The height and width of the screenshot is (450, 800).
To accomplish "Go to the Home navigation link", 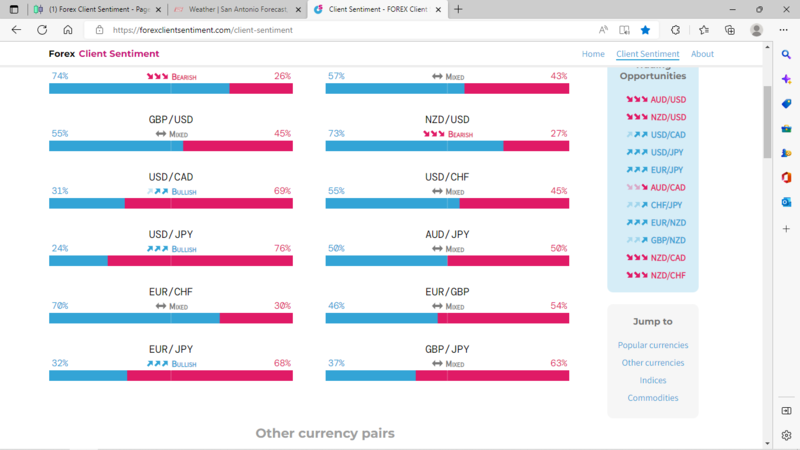I will pyautogui.click(x=593, y=54).
